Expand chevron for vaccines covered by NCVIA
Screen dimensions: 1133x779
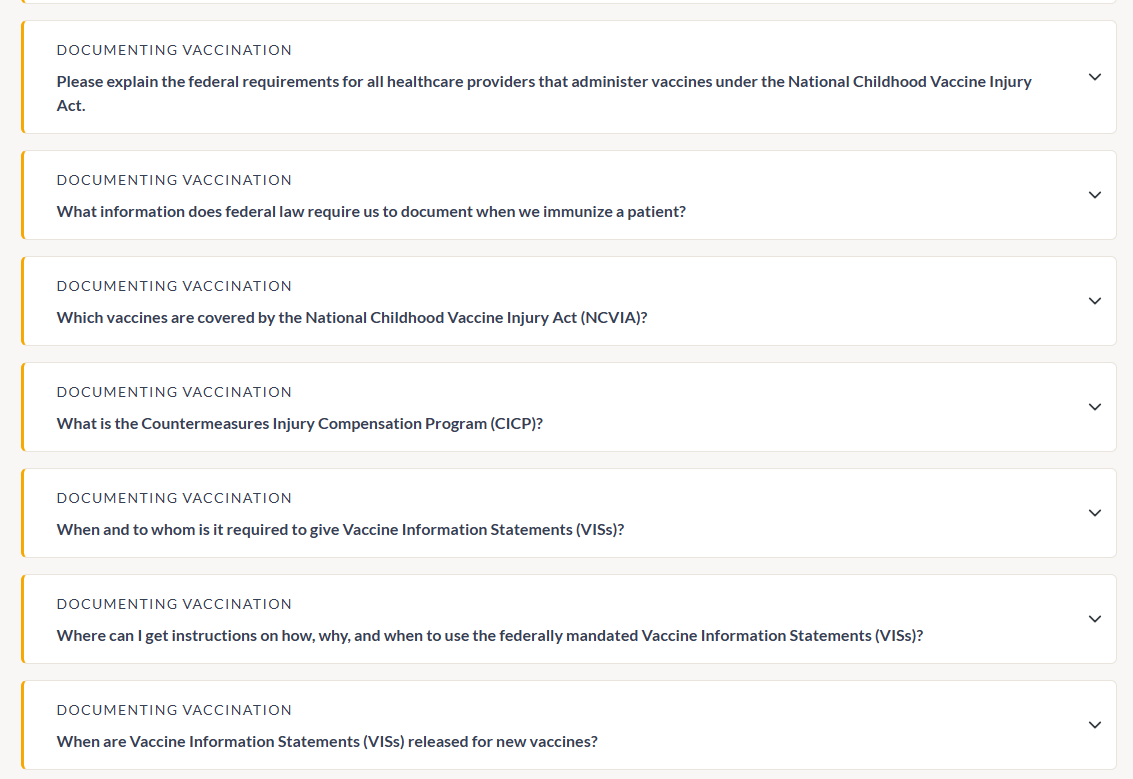[1095, 301]
